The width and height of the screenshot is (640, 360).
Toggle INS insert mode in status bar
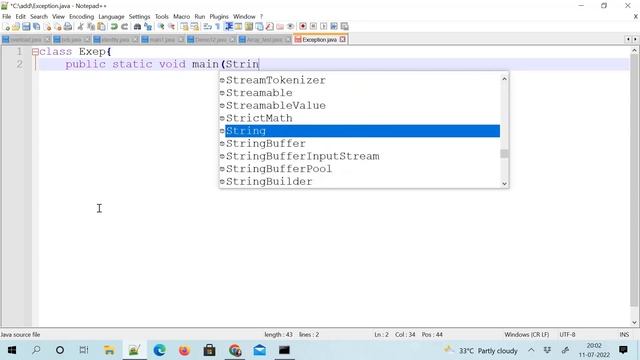pyautogui.click(x=624, y=334)
